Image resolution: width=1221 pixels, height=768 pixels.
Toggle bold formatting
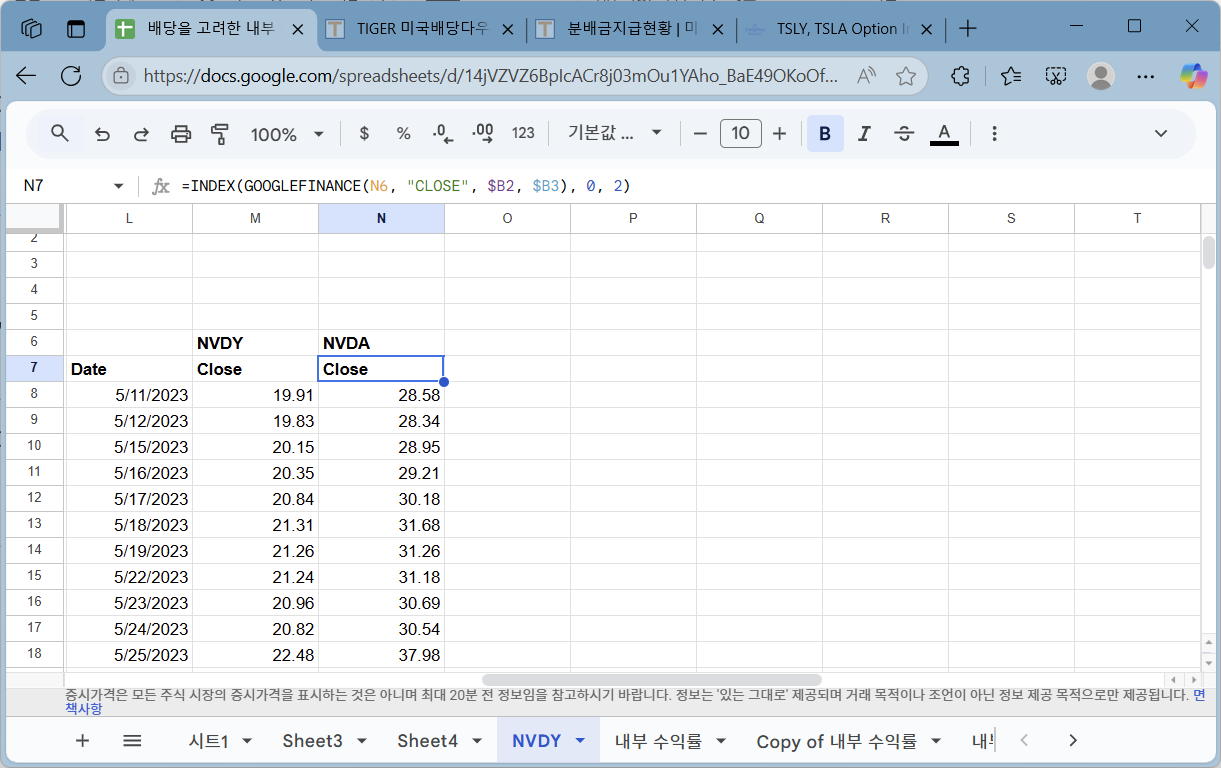click(825, 134)
